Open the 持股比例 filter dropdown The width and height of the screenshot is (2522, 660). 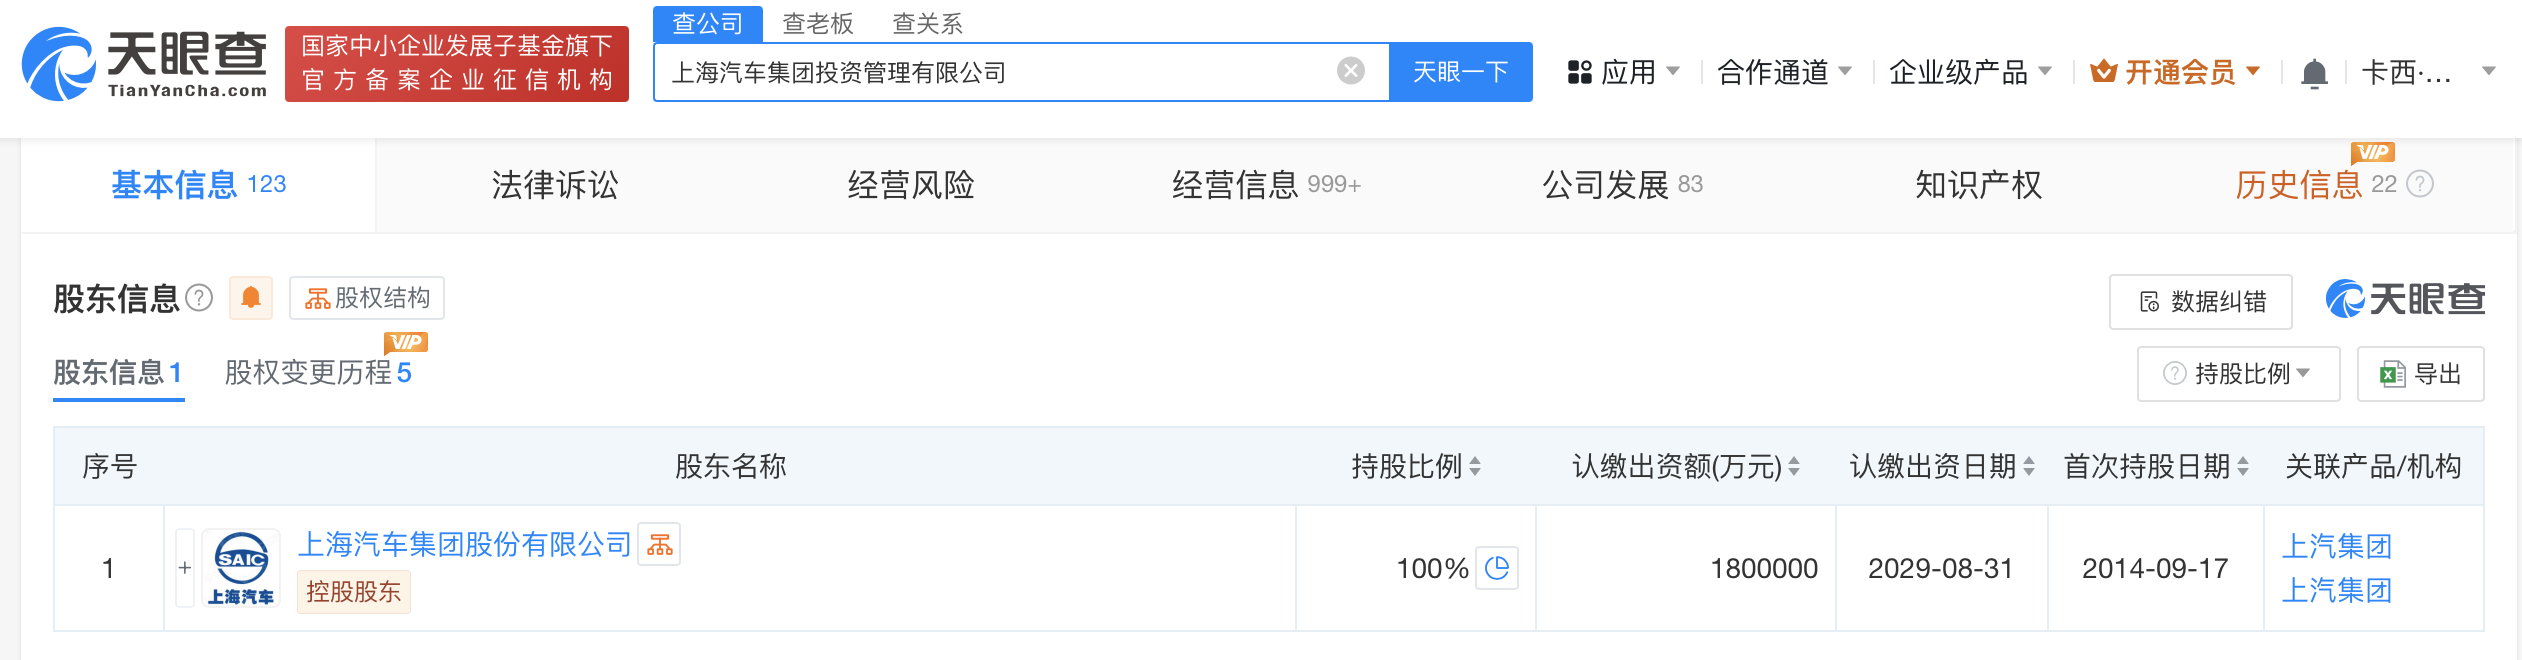2237,373
